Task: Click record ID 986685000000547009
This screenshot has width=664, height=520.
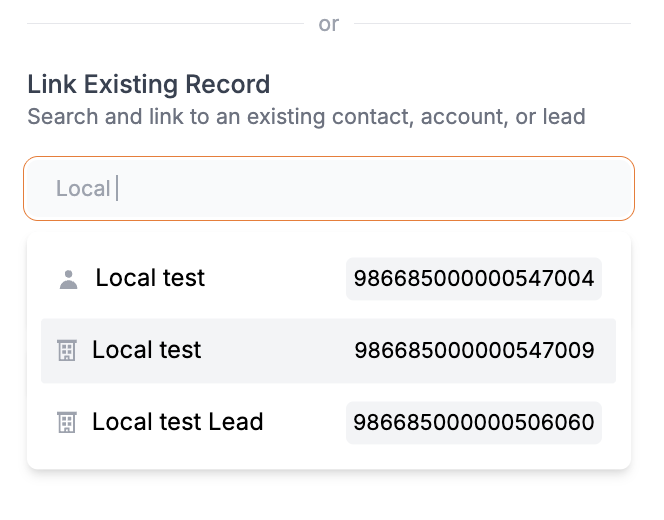Action: click(x=474, y=350)
